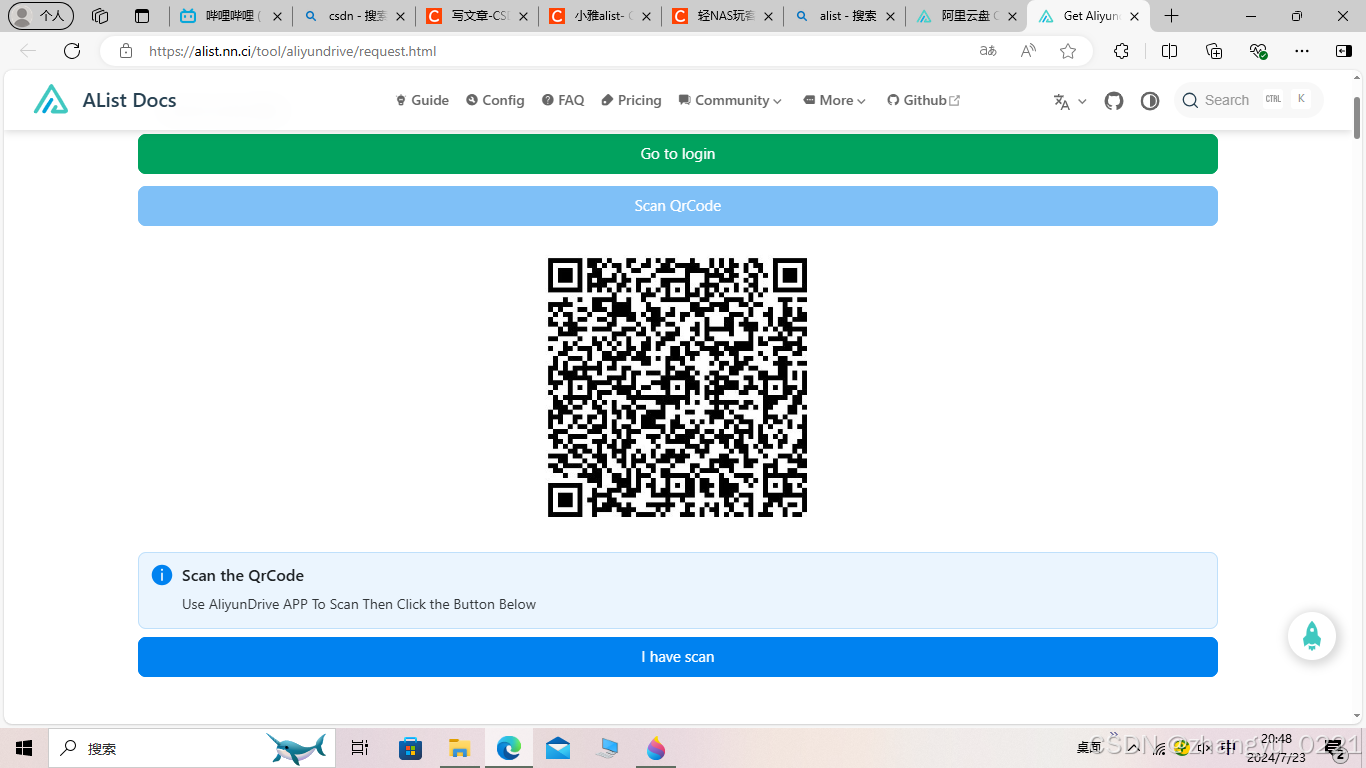This screenshot has width=1366, height=768.
Task: Click the page vertical scrollbar thumb
Action: pyautogui.click(x=1357, y=118)
